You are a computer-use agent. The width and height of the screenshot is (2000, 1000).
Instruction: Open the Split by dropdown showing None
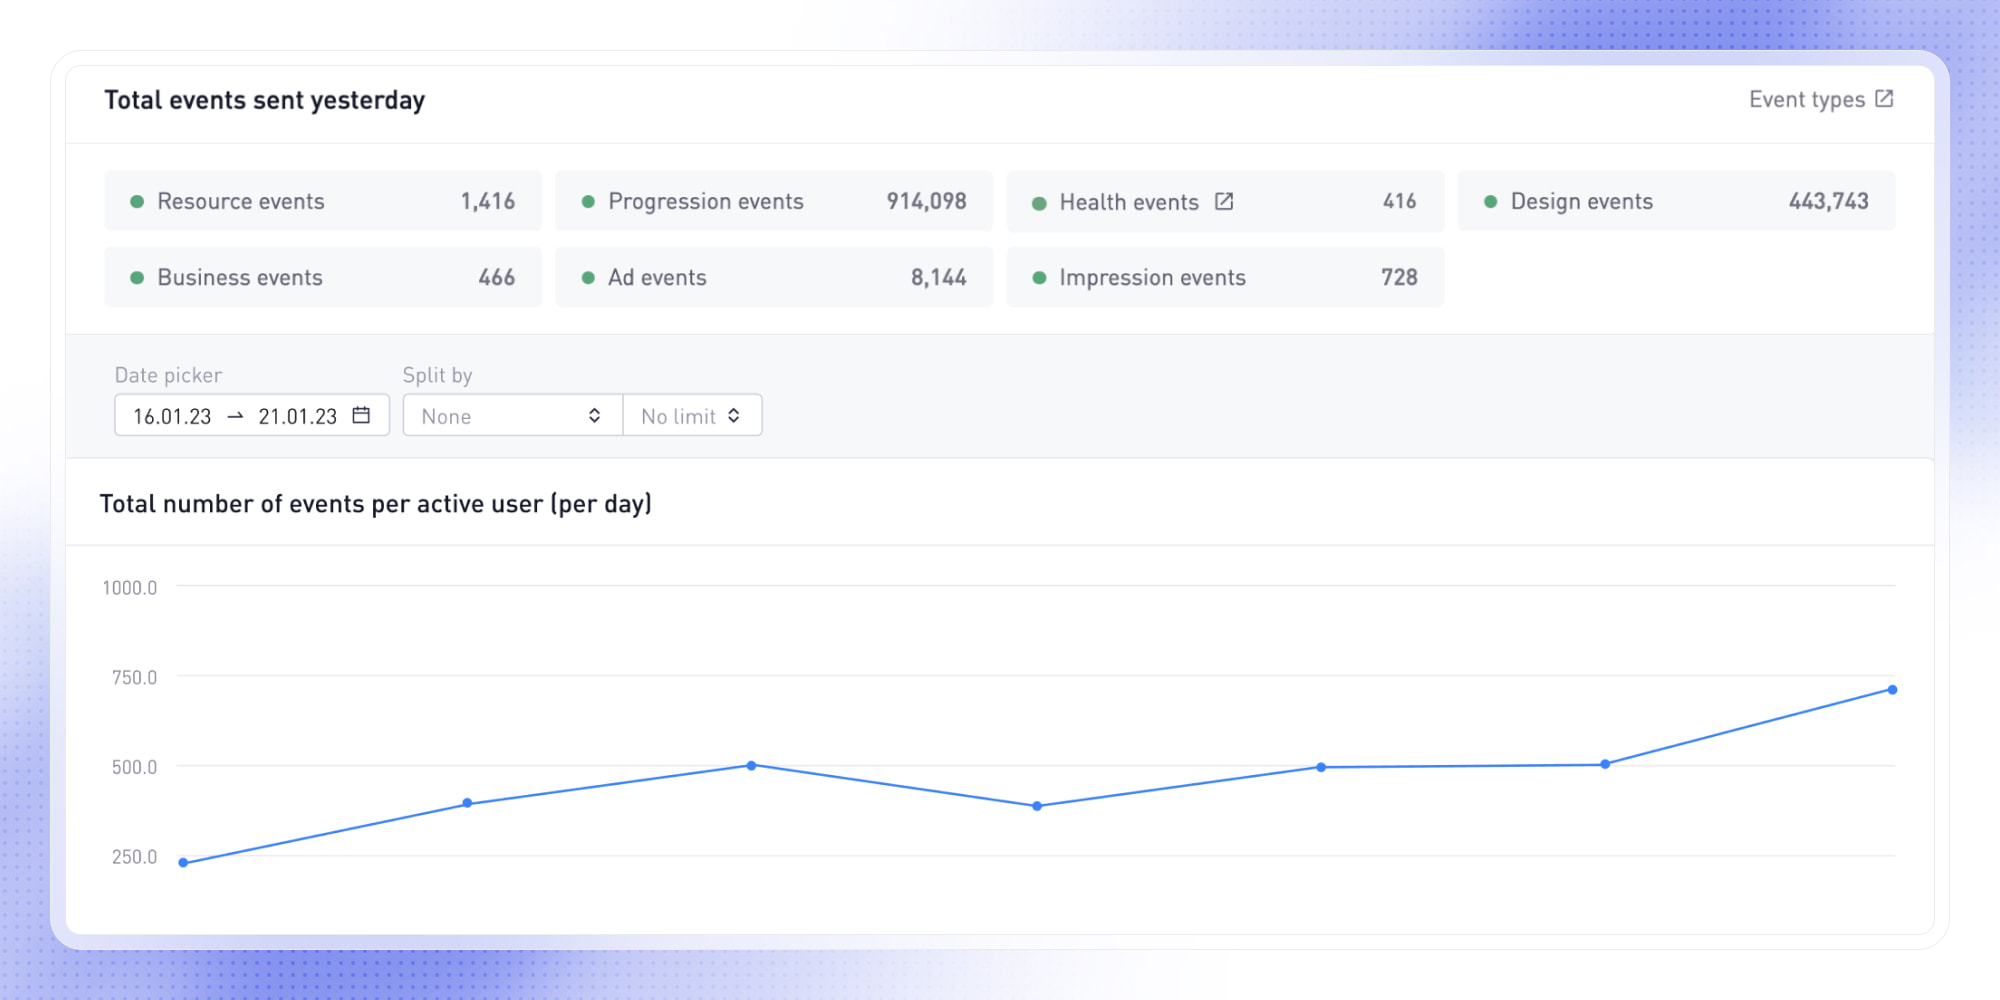[x=510, y=415]
